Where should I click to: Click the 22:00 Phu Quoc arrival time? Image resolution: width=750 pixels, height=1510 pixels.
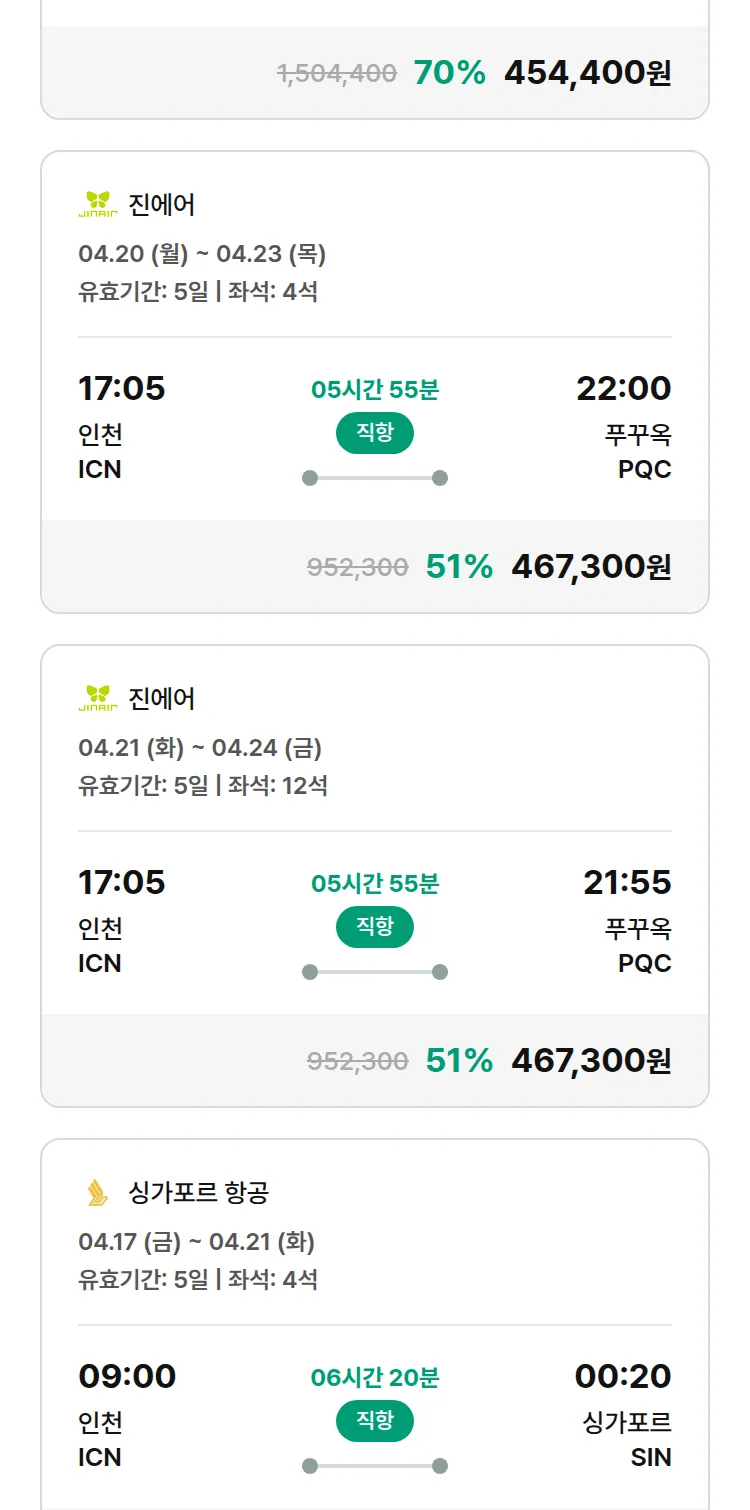coord(623,388)
